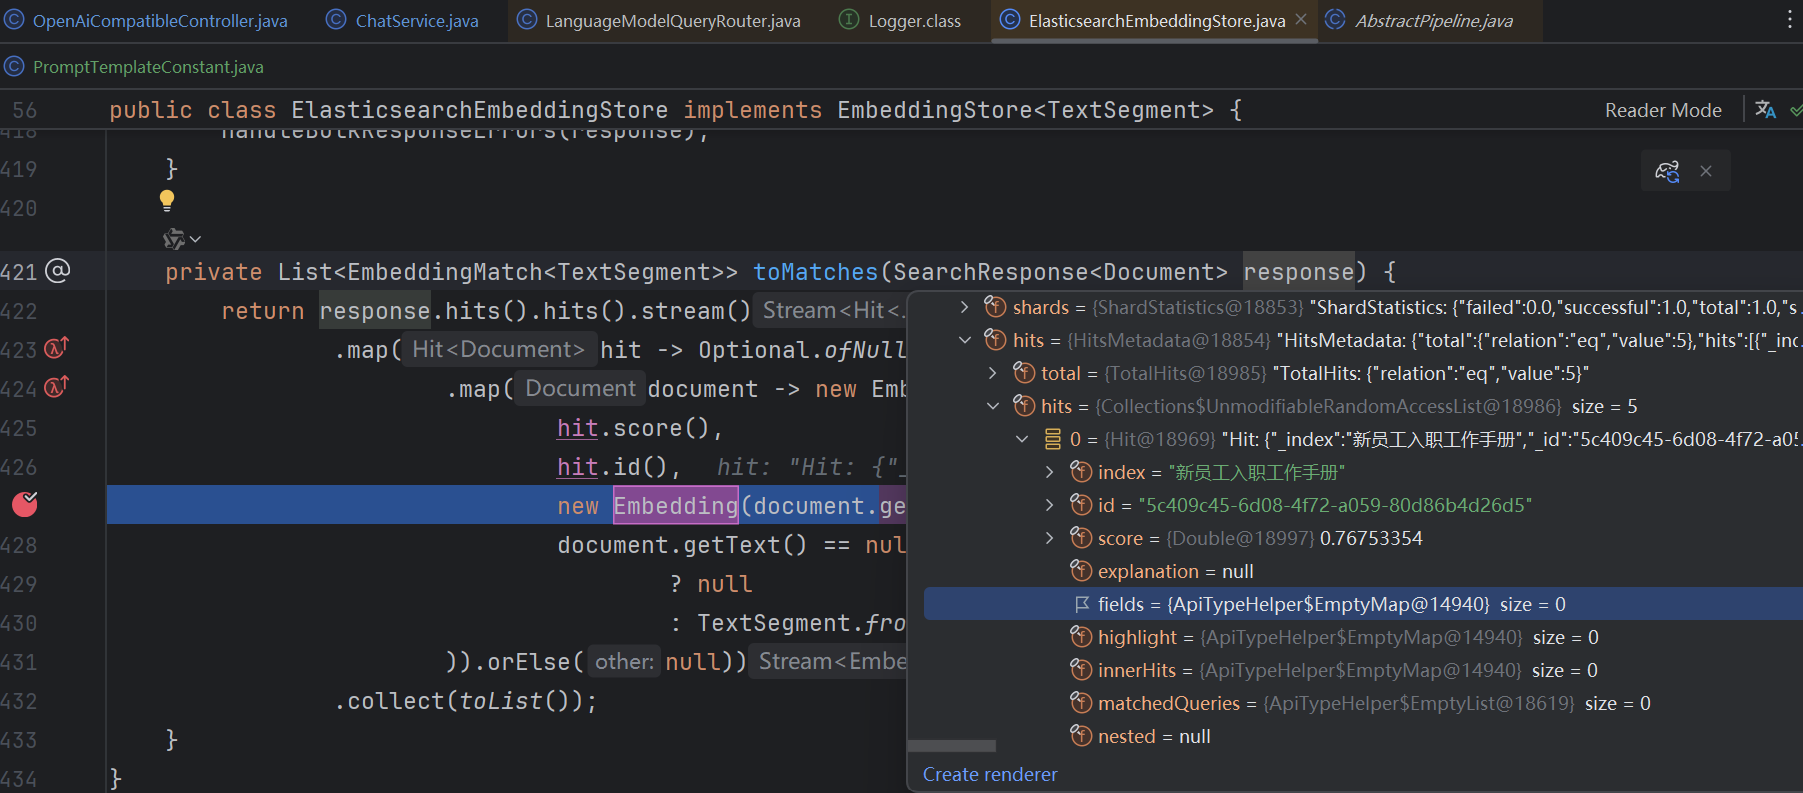Close the ElasticsearchEmbeddingStore.java tab

tap(1301, 20)
